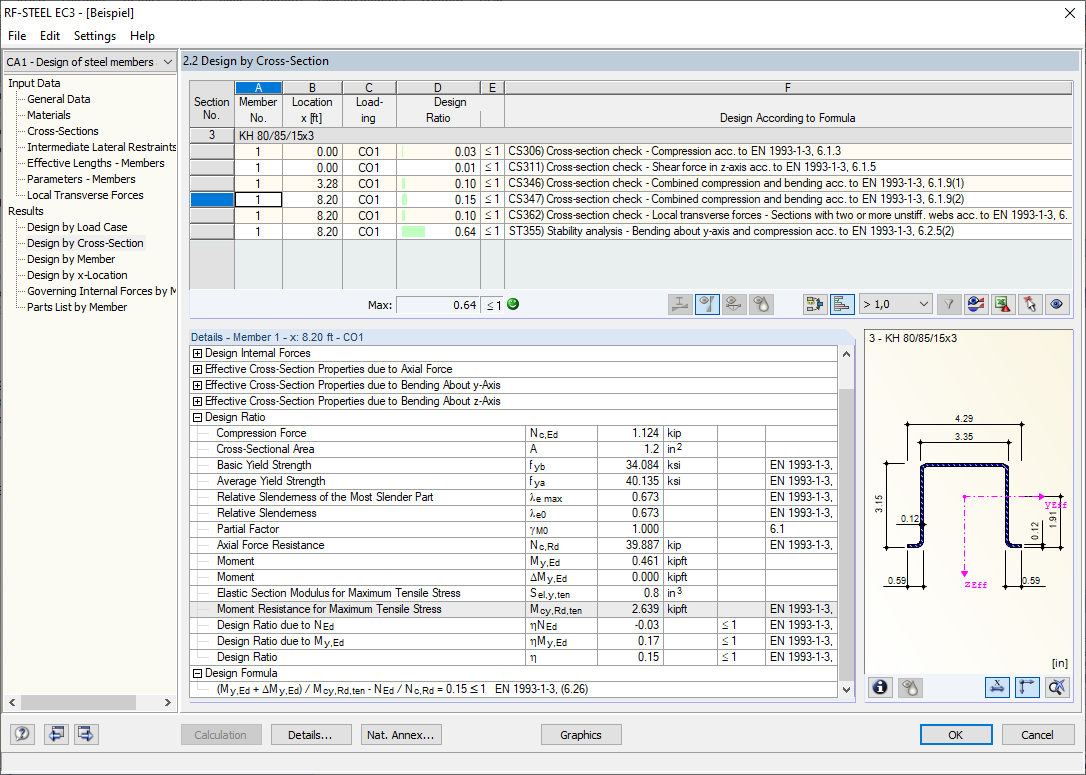
Task: Collapse the Design Ratio section
Action: [198, 417]
